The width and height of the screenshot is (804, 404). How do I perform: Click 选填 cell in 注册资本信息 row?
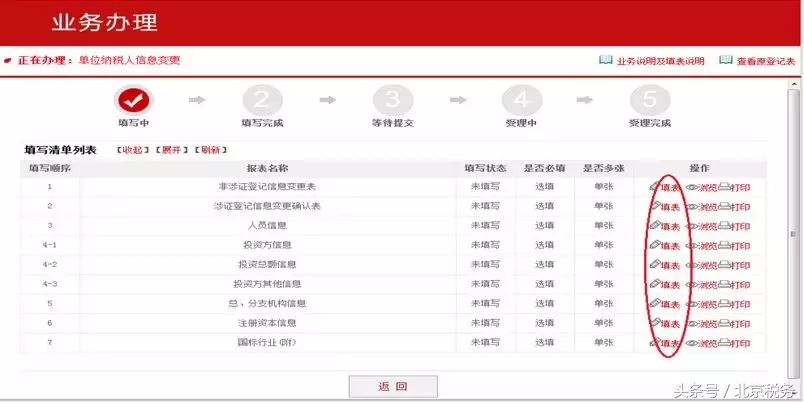tap(544, 323)
